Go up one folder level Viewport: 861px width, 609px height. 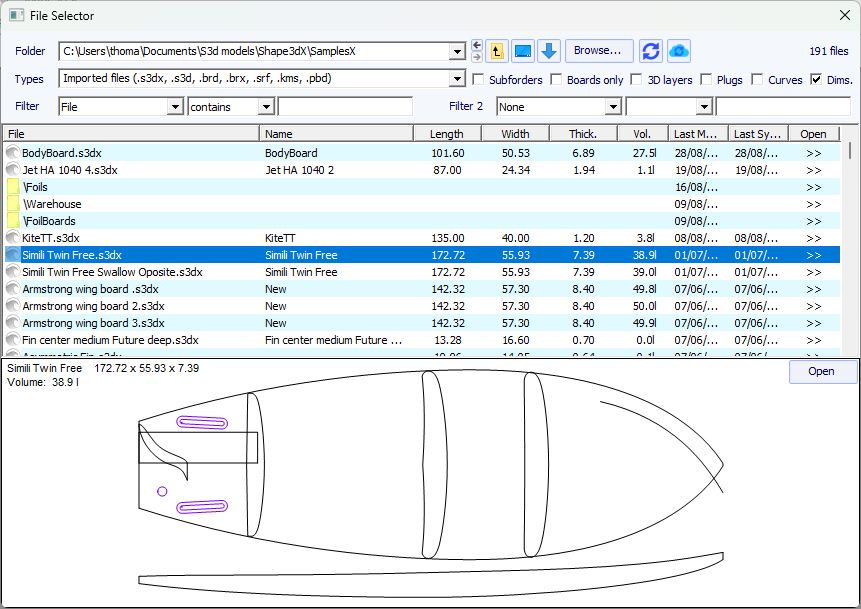(497, 51)
